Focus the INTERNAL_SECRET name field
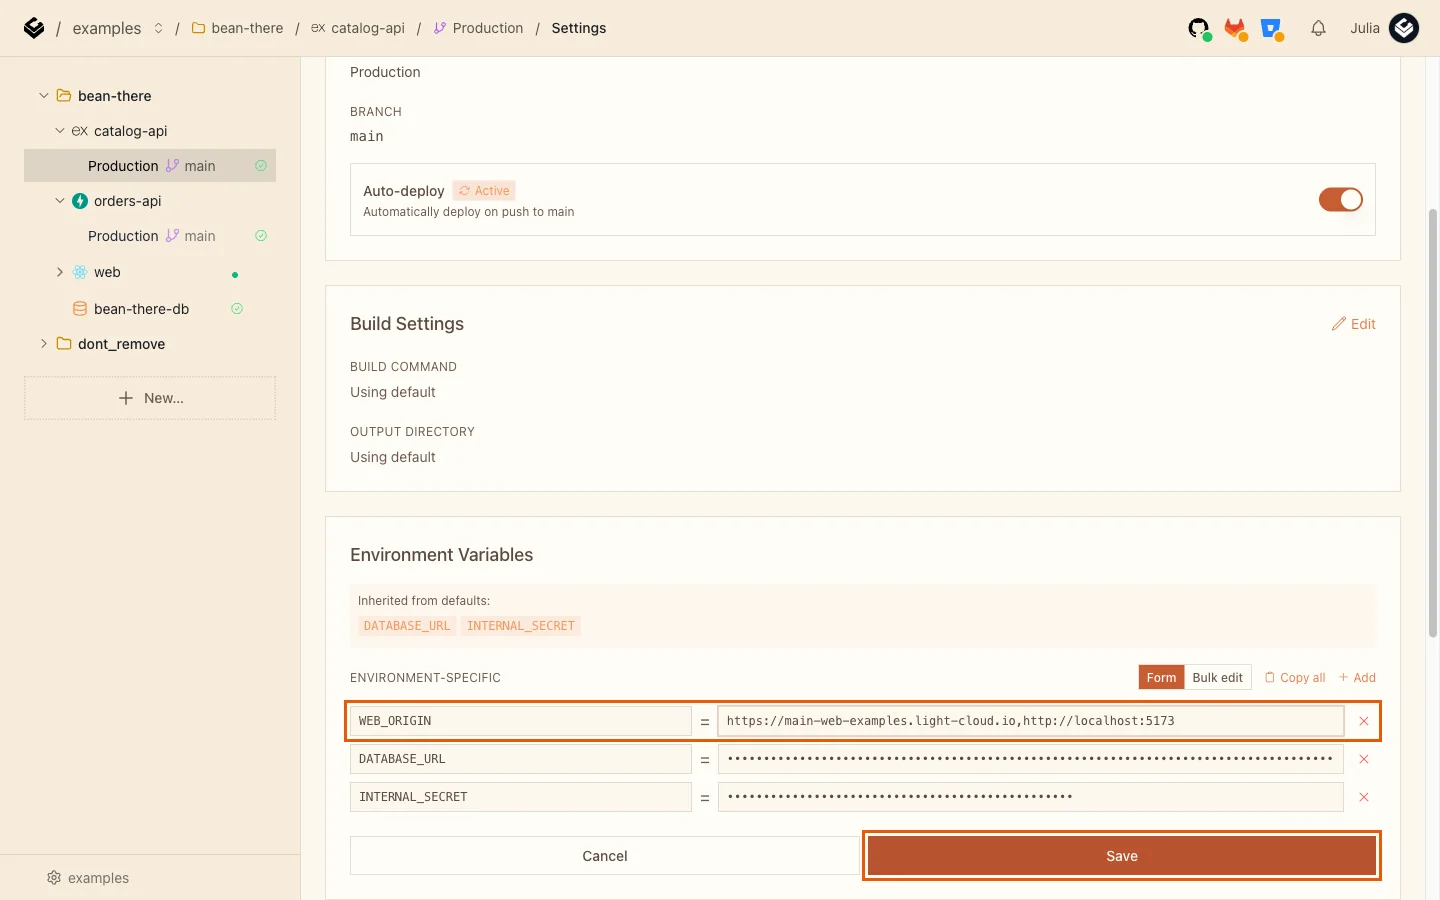The height and width of the screenshot is (900, 1440). (x=521, y=797)
